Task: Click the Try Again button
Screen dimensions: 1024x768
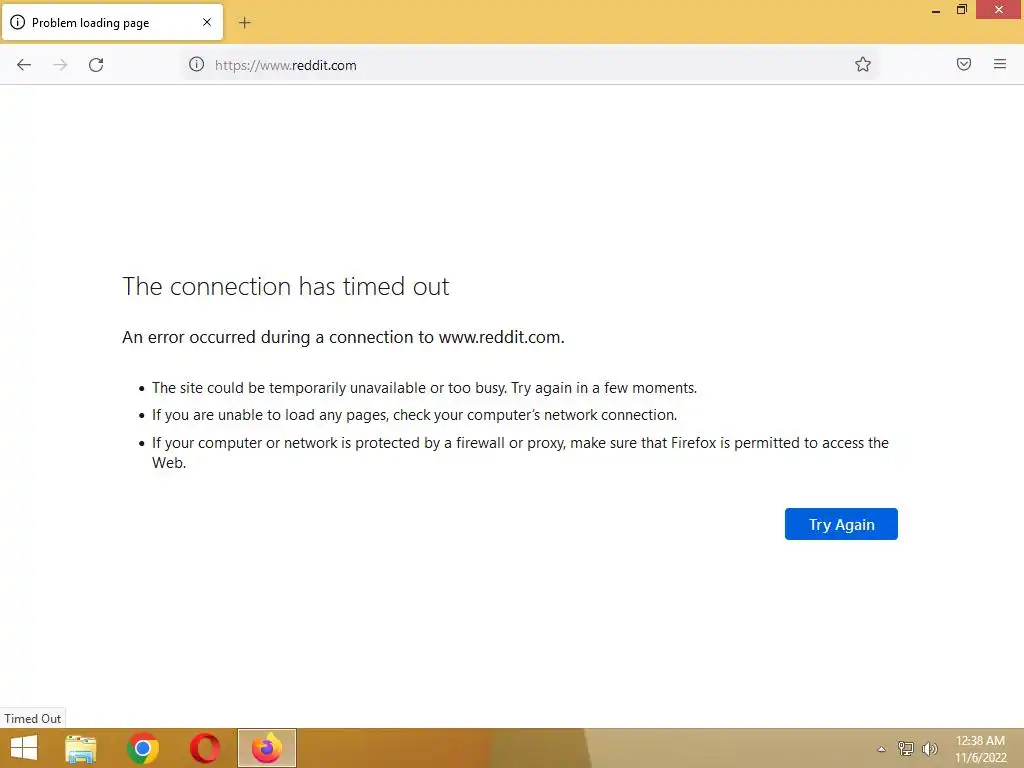Action: click(840, 524)
